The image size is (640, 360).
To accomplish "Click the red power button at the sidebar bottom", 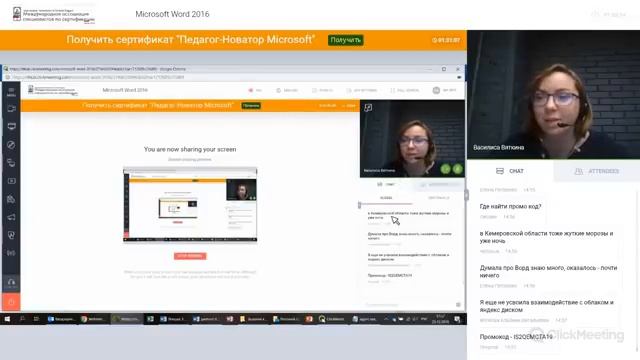I will click(x=11, y=302).
